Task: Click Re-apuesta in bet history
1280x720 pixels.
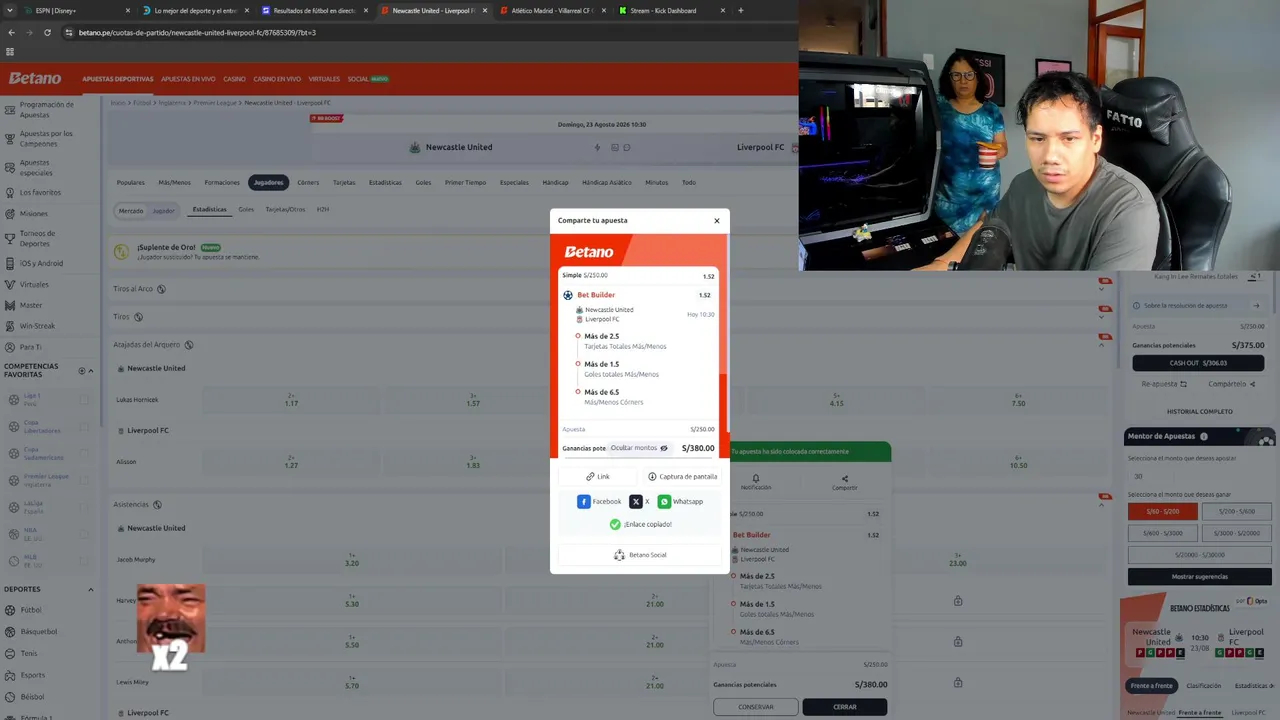Action: coord(1164,384)
